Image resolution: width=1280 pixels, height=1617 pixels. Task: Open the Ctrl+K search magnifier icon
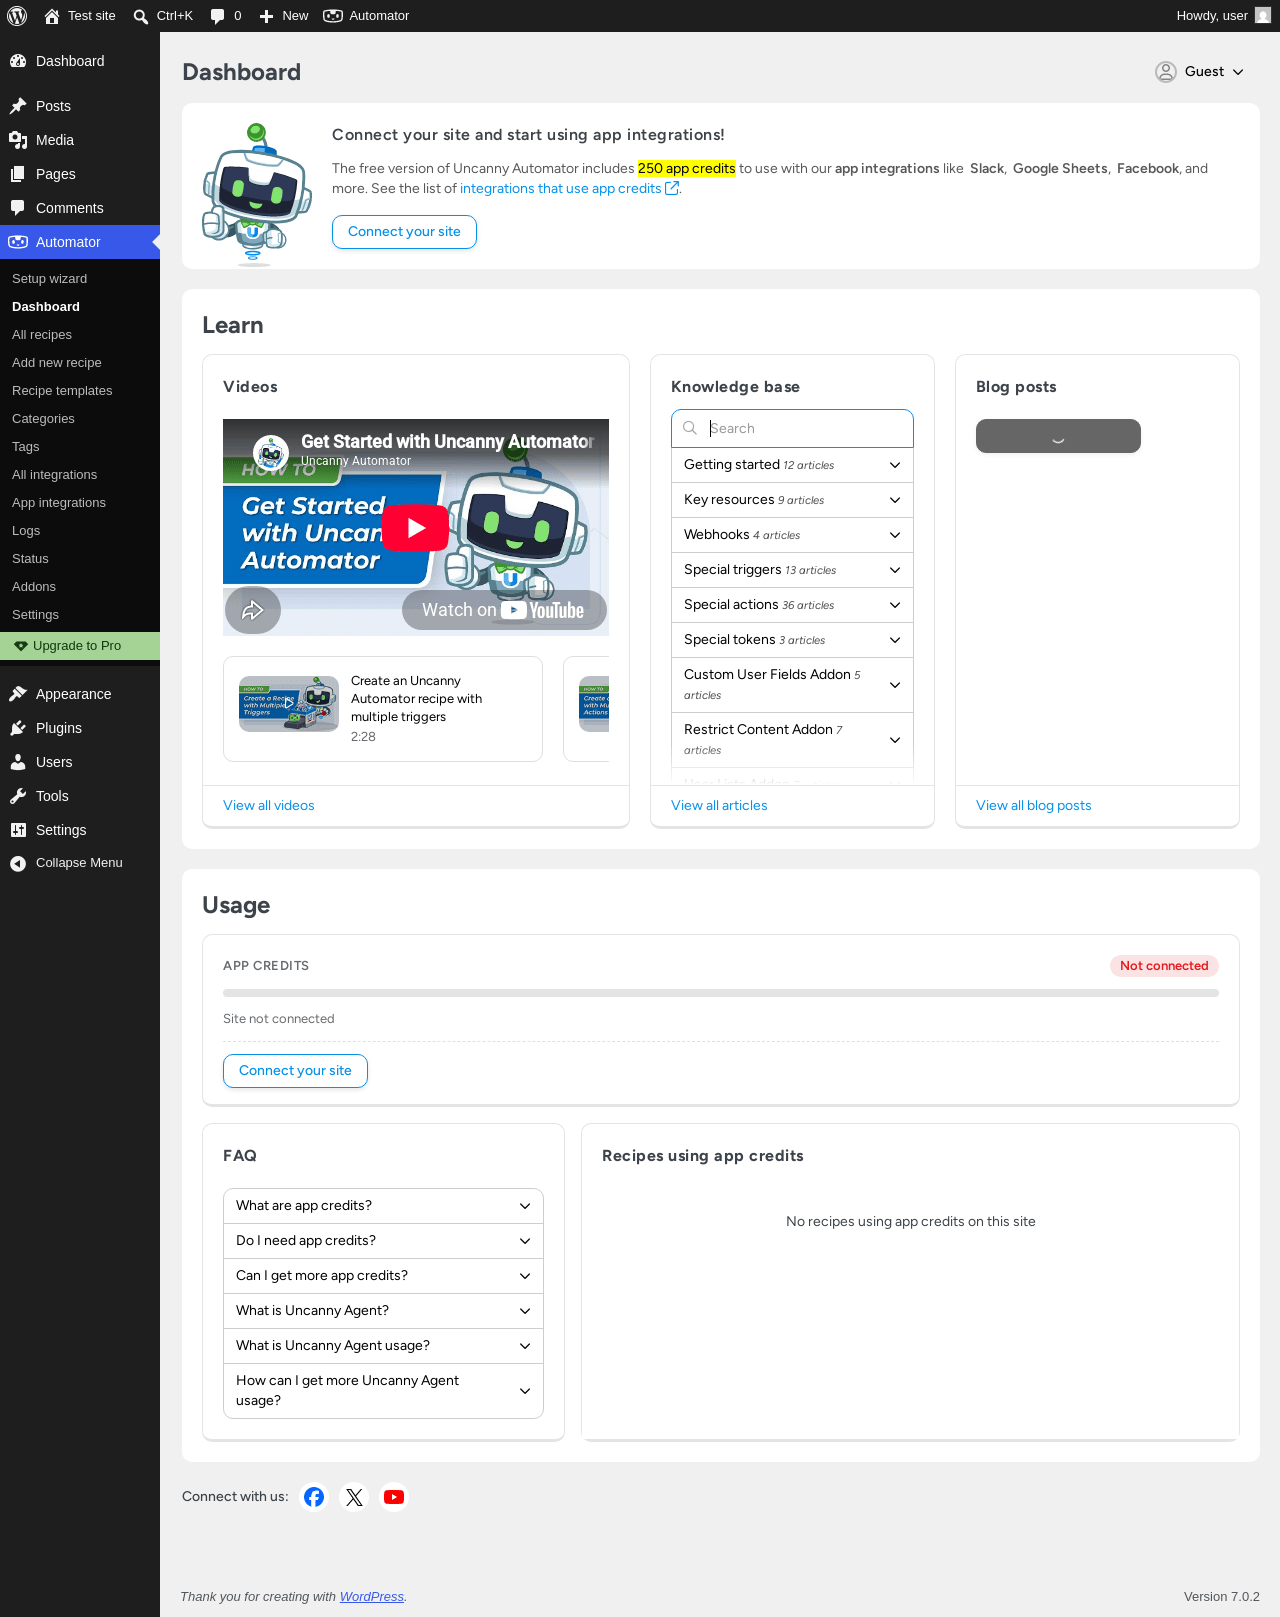pyautogui.click(x=141, y=16)
